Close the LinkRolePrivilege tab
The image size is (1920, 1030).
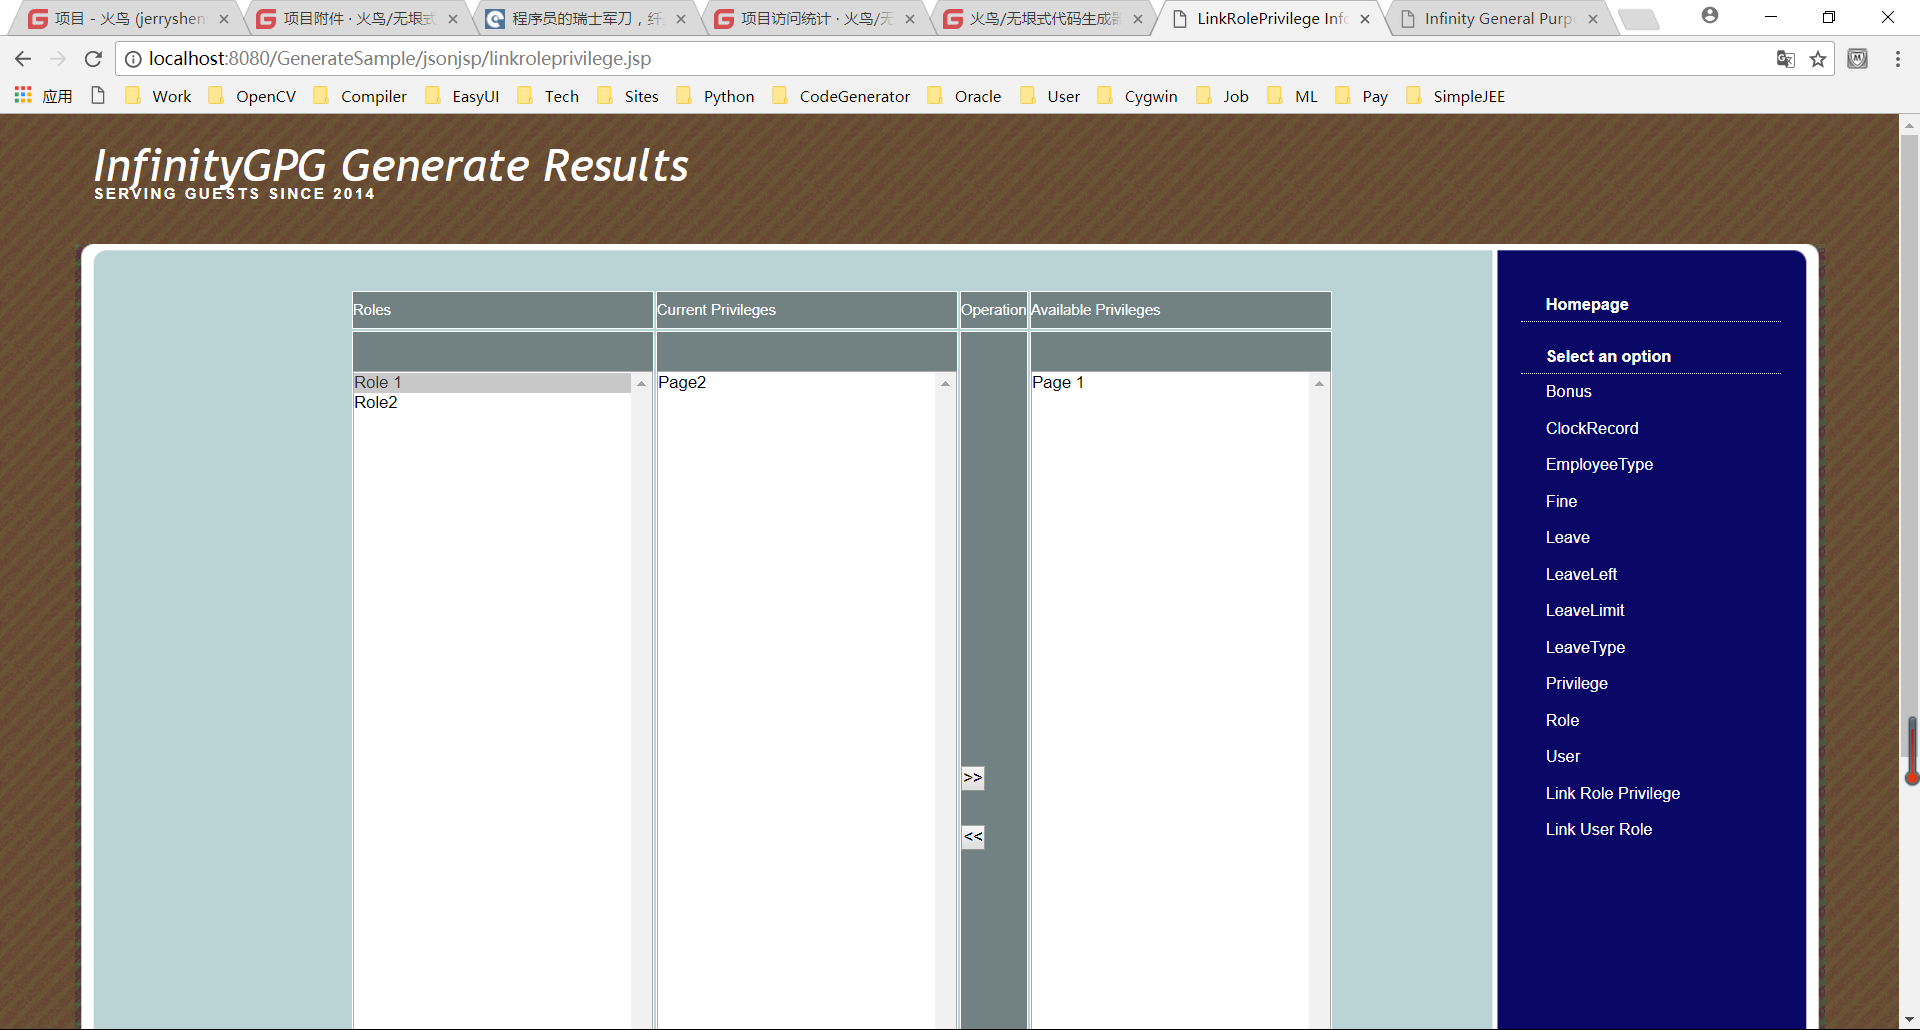pyautogui.click(x=1365, y=19)
